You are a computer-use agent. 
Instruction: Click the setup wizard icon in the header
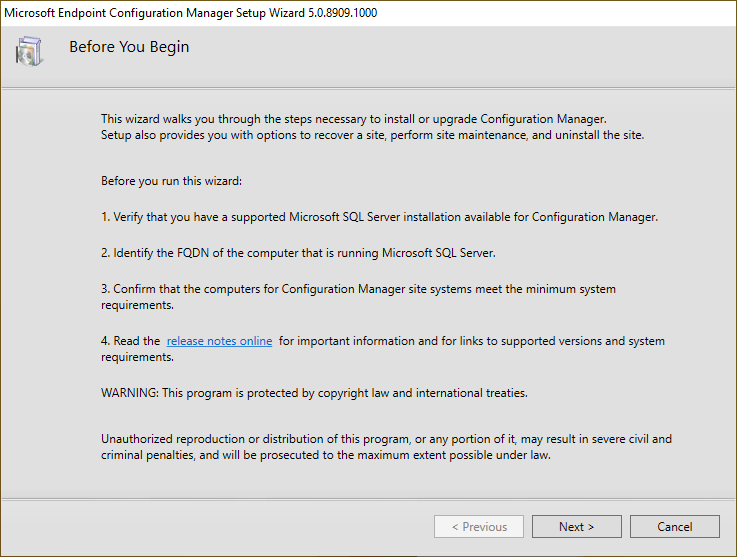tap(30, 52)
